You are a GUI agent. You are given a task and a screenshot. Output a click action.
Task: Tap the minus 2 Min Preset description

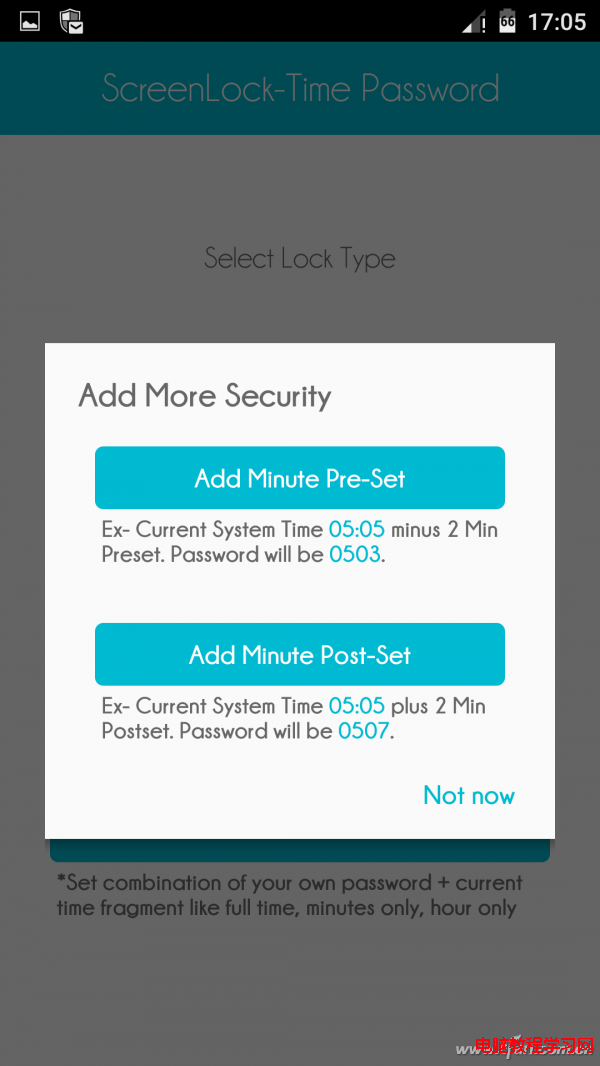pyautogui.click(x=299, y=541)
